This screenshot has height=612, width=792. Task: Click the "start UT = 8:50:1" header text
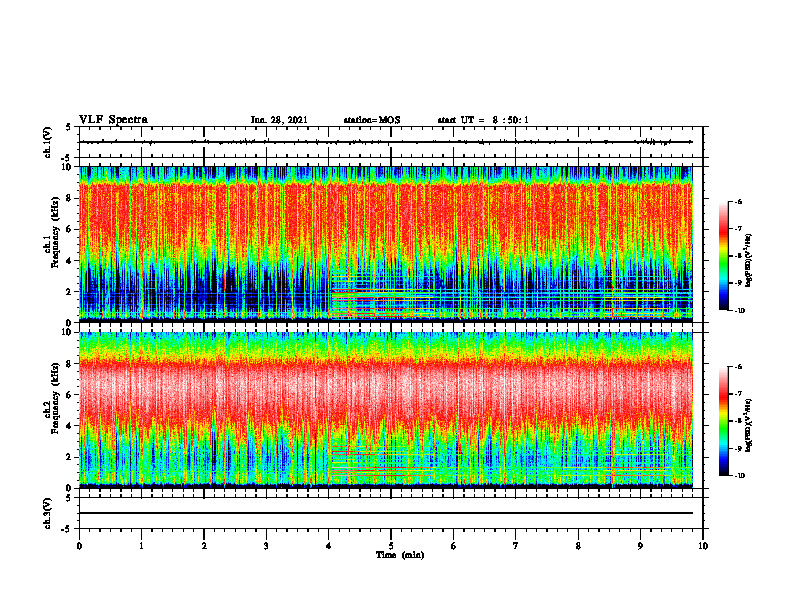[483, 120]
